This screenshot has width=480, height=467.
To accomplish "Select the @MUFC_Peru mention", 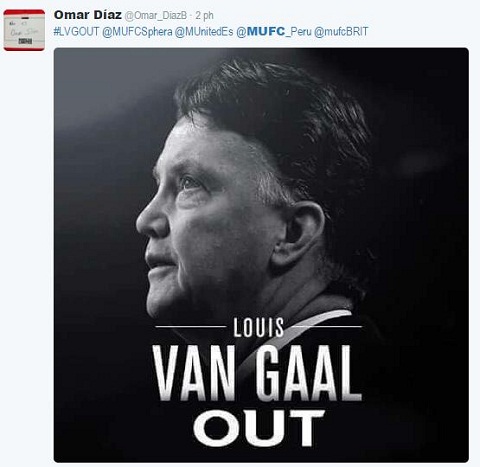I will [x=274, y=32].
